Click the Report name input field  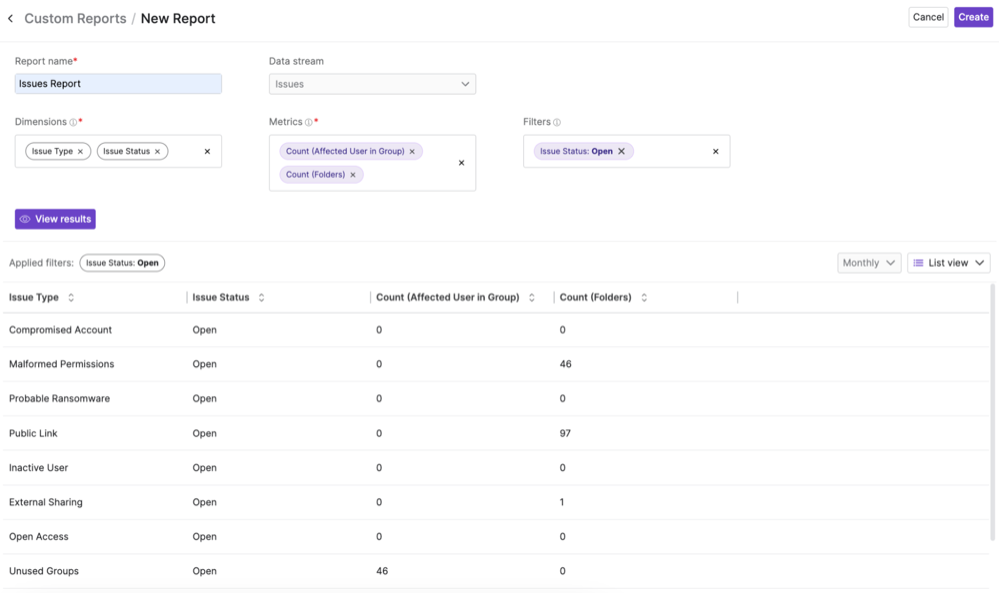(x=118, y=84)
